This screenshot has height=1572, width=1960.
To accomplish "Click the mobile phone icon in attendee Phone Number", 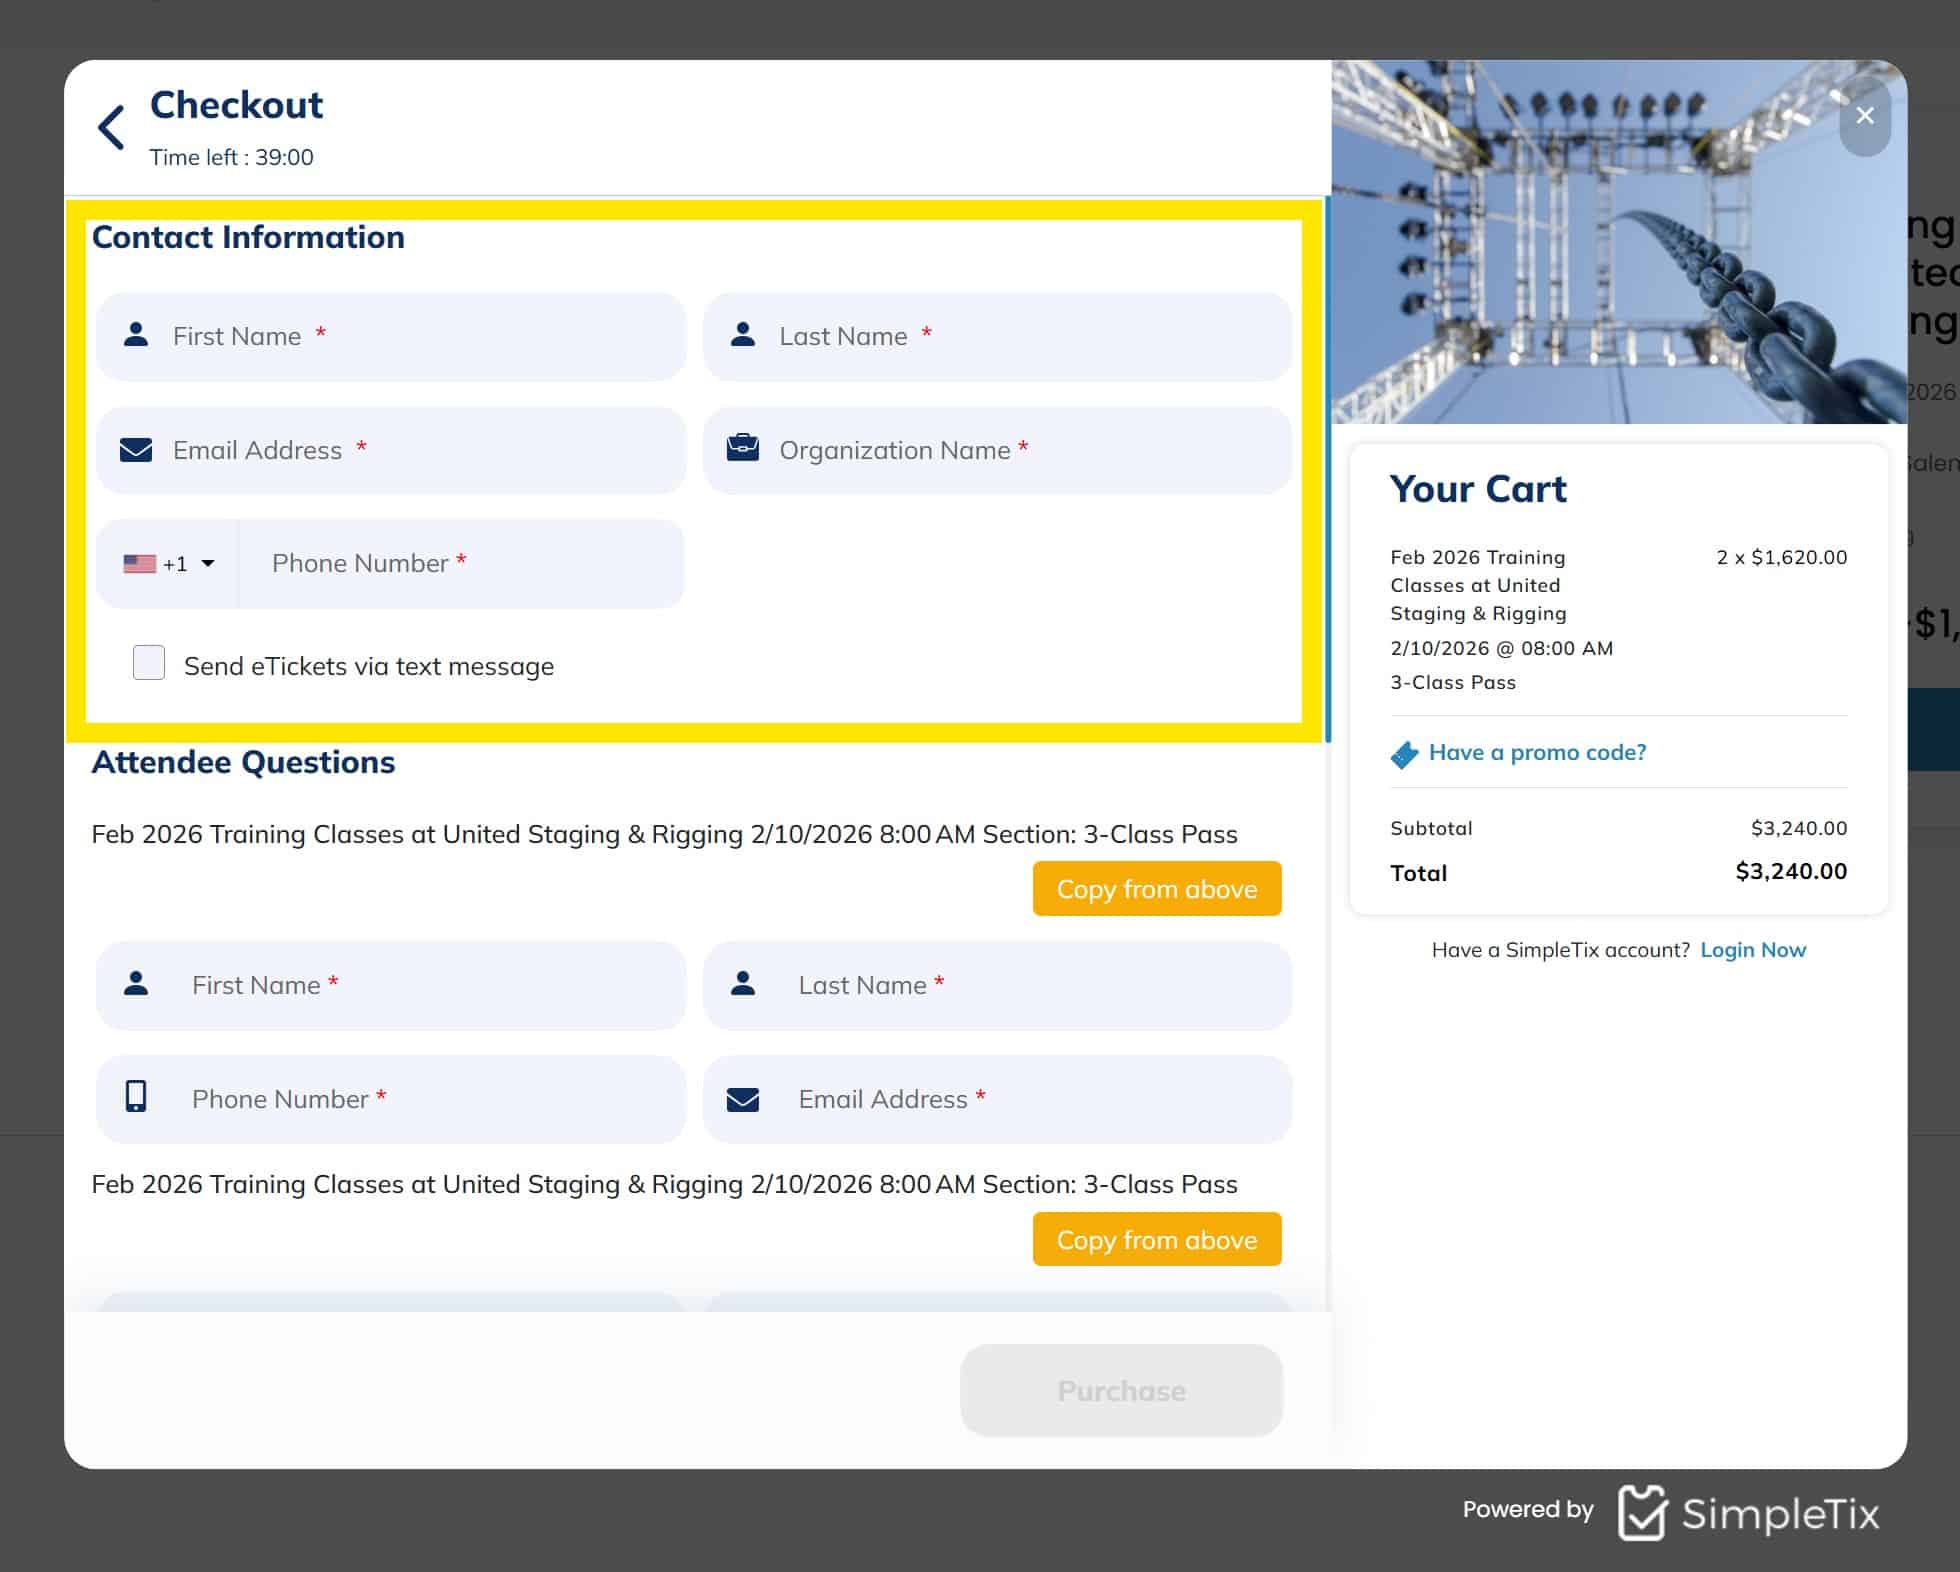I will (x=136, y=1097).
